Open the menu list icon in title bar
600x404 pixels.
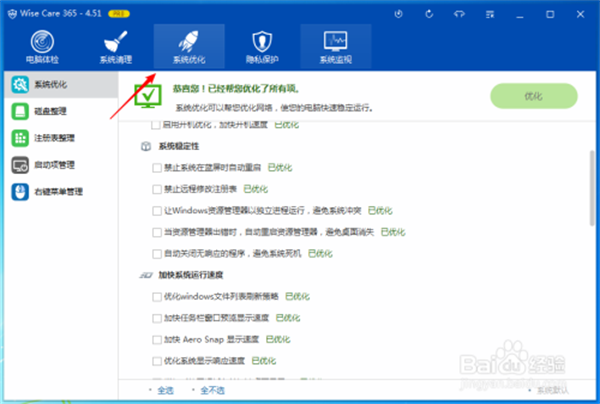point(490,15)
